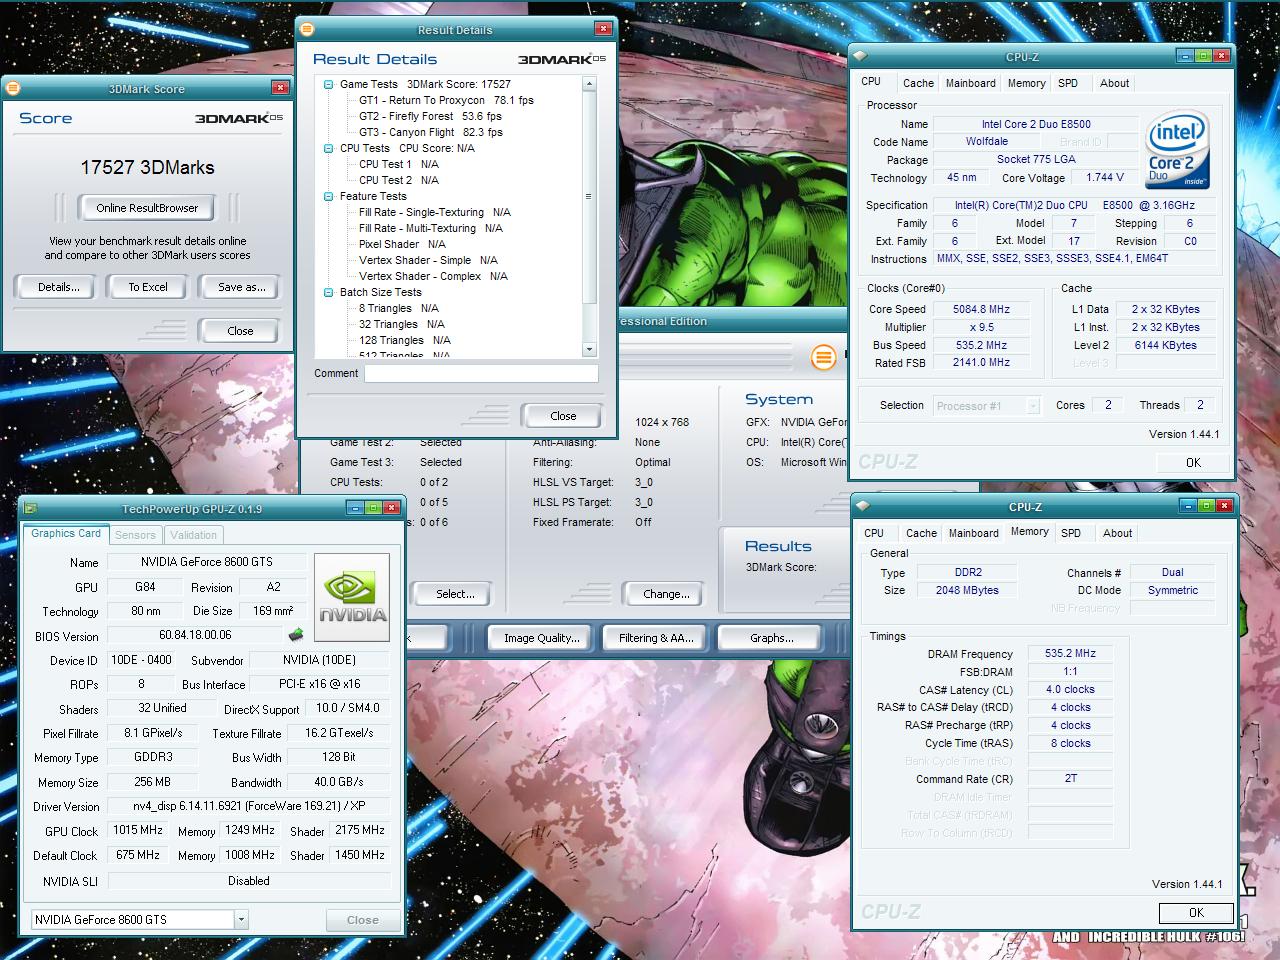Click the orange 3DMark Score window icon
Viewport: 1280px width, 960px height.
[13, 88]
